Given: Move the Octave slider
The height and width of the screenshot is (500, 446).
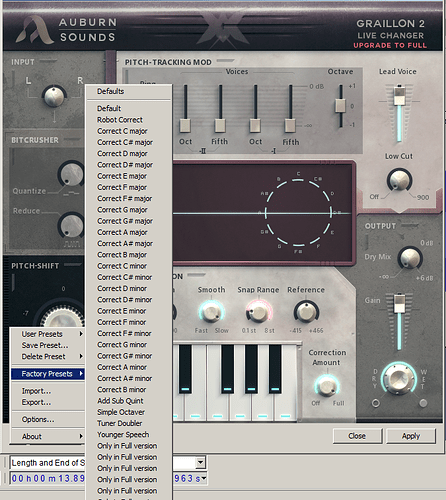Looking at the screenshot, I should [340, 105].
